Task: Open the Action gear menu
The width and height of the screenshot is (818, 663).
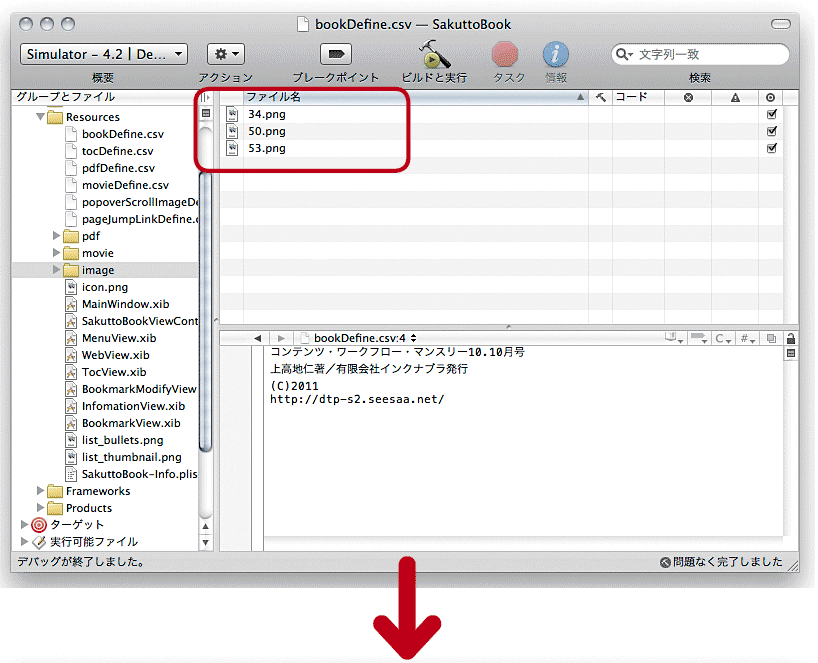Action: point(226,54)
